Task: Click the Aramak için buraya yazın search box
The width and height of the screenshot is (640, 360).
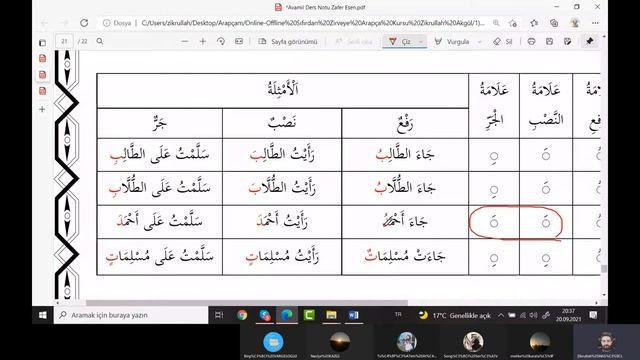Action: point(131,315)
